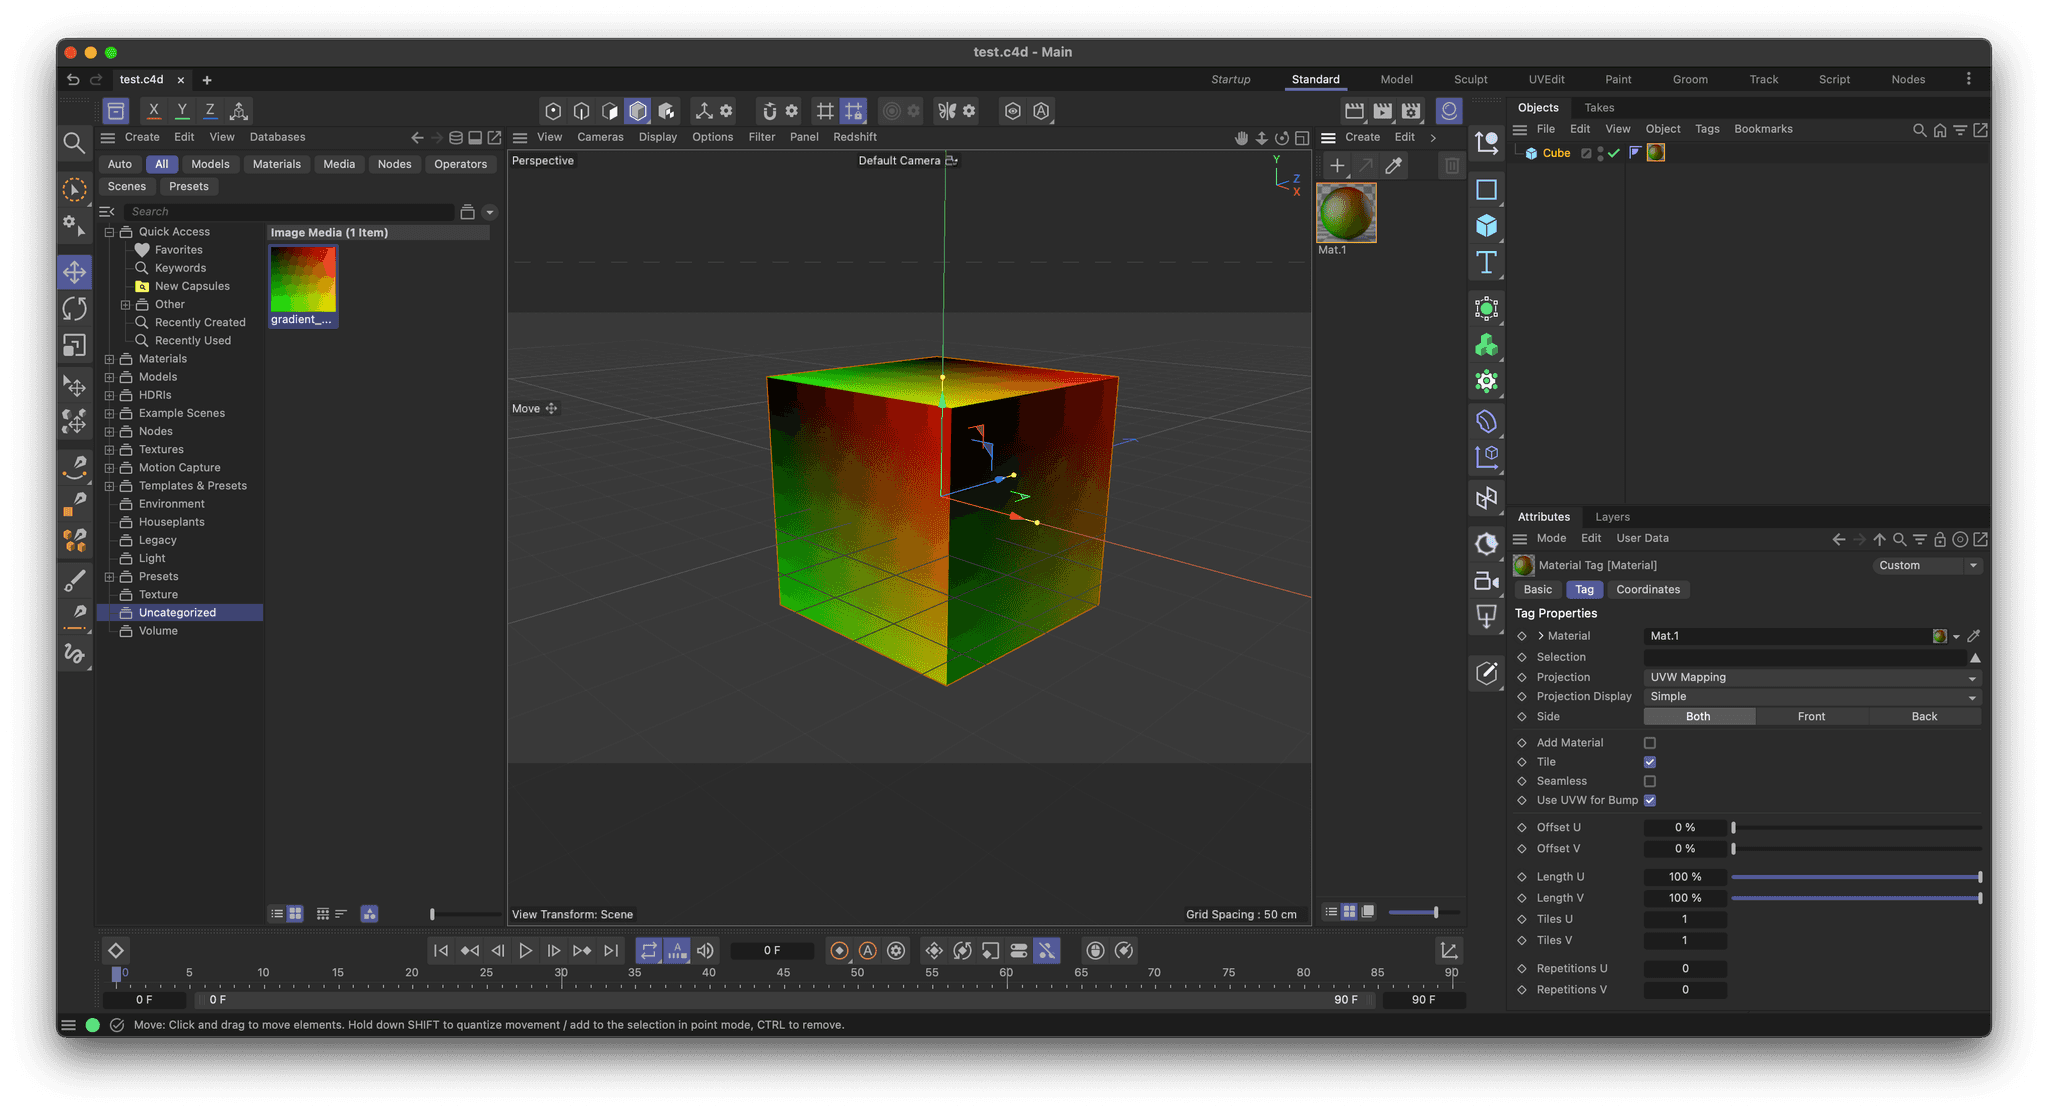Screen dimensions: 2048x1112
Task: Set Side to Front
Action: coord(1811,717)
